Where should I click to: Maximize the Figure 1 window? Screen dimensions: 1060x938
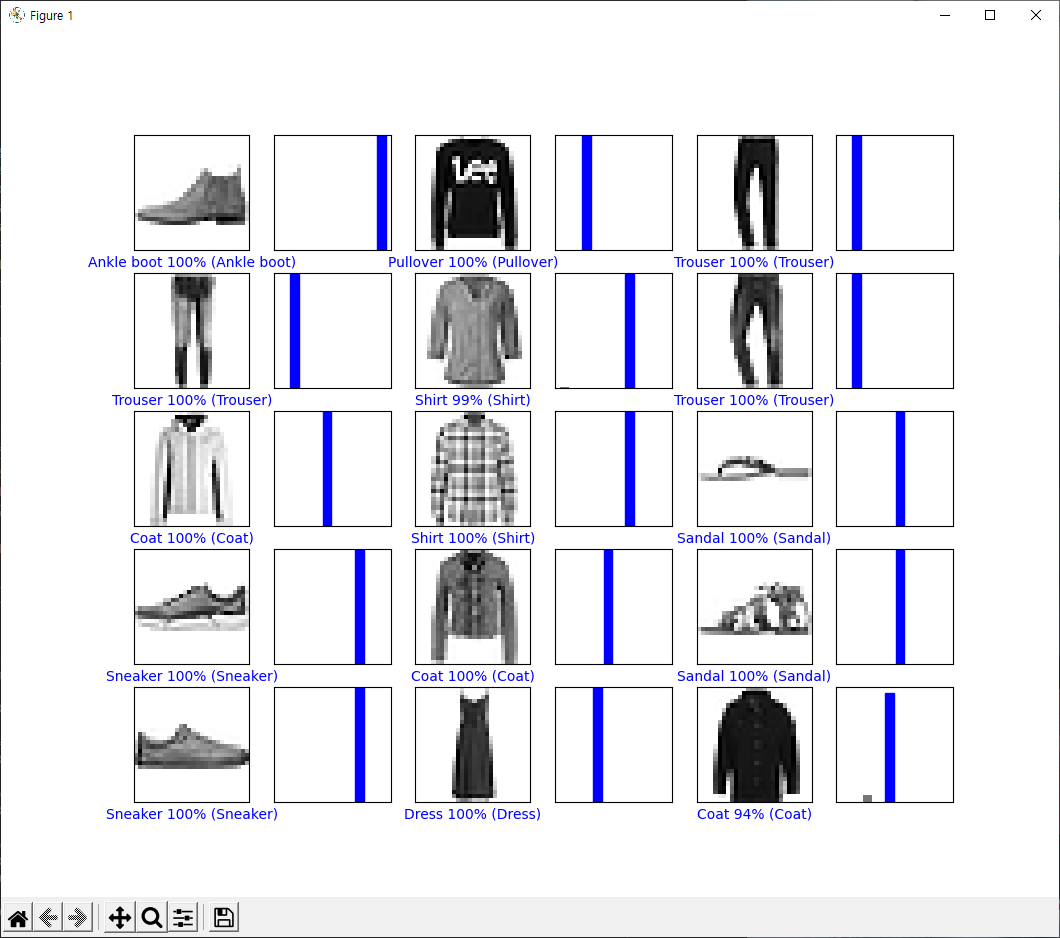990,15
